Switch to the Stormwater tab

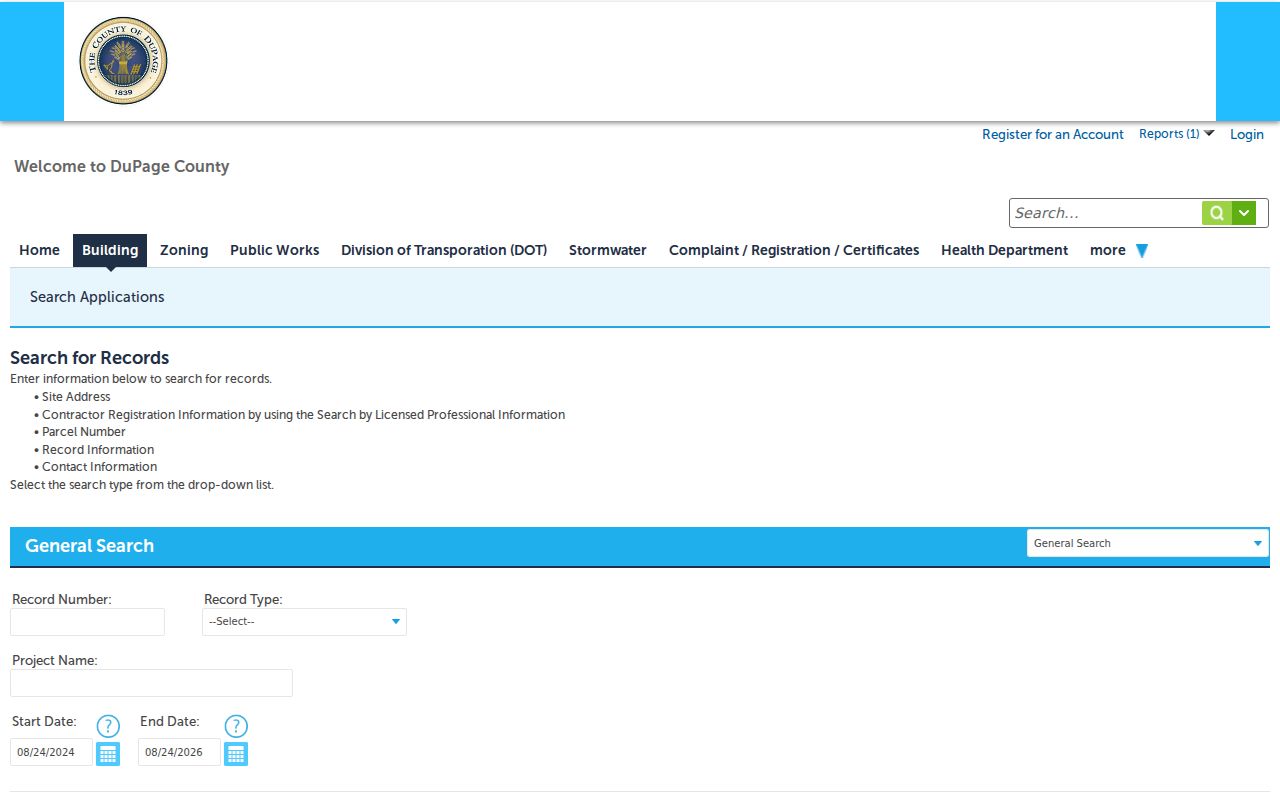click(608, 250)
